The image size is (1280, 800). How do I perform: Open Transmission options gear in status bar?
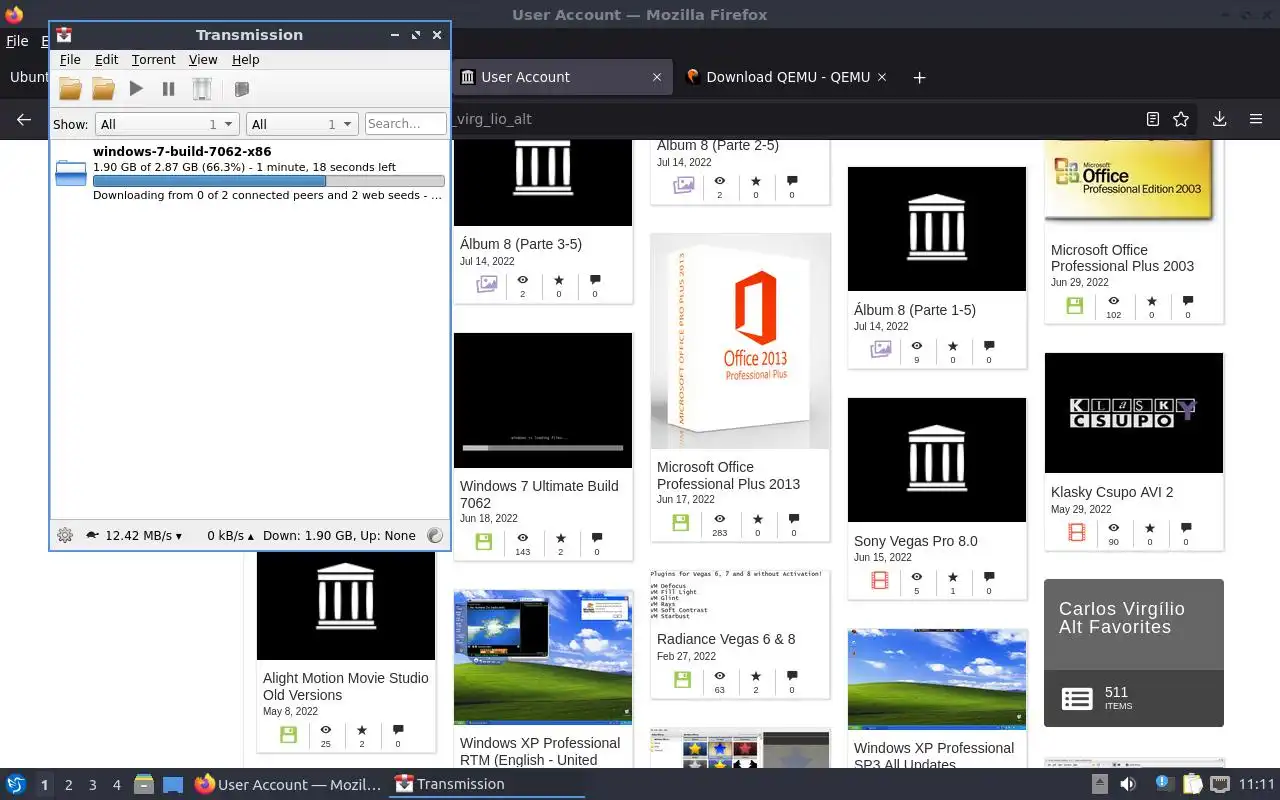(x=65, y=535)
